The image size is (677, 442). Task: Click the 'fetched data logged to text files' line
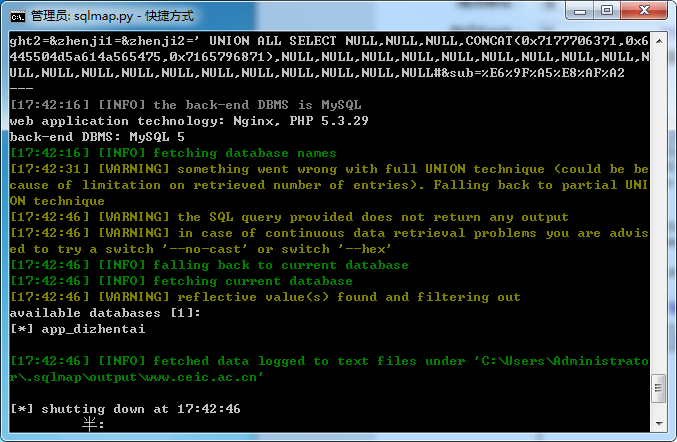click(329, 369)
